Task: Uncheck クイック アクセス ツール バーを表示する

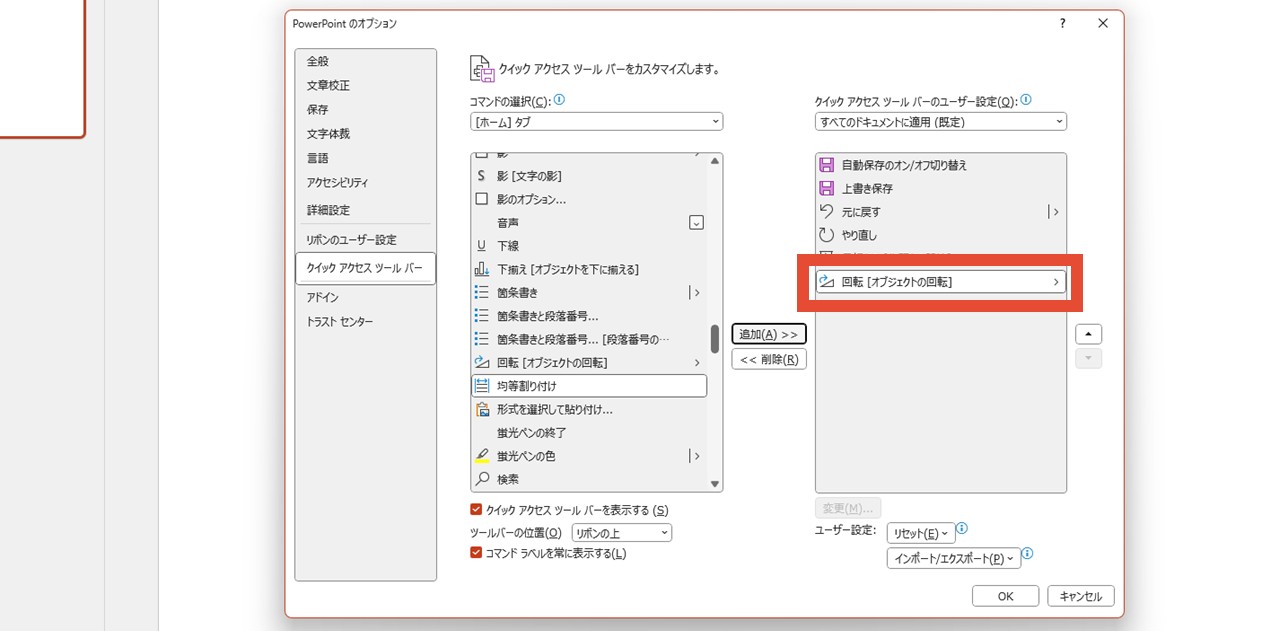Action: pyautogui.click(x=477, y=509)
